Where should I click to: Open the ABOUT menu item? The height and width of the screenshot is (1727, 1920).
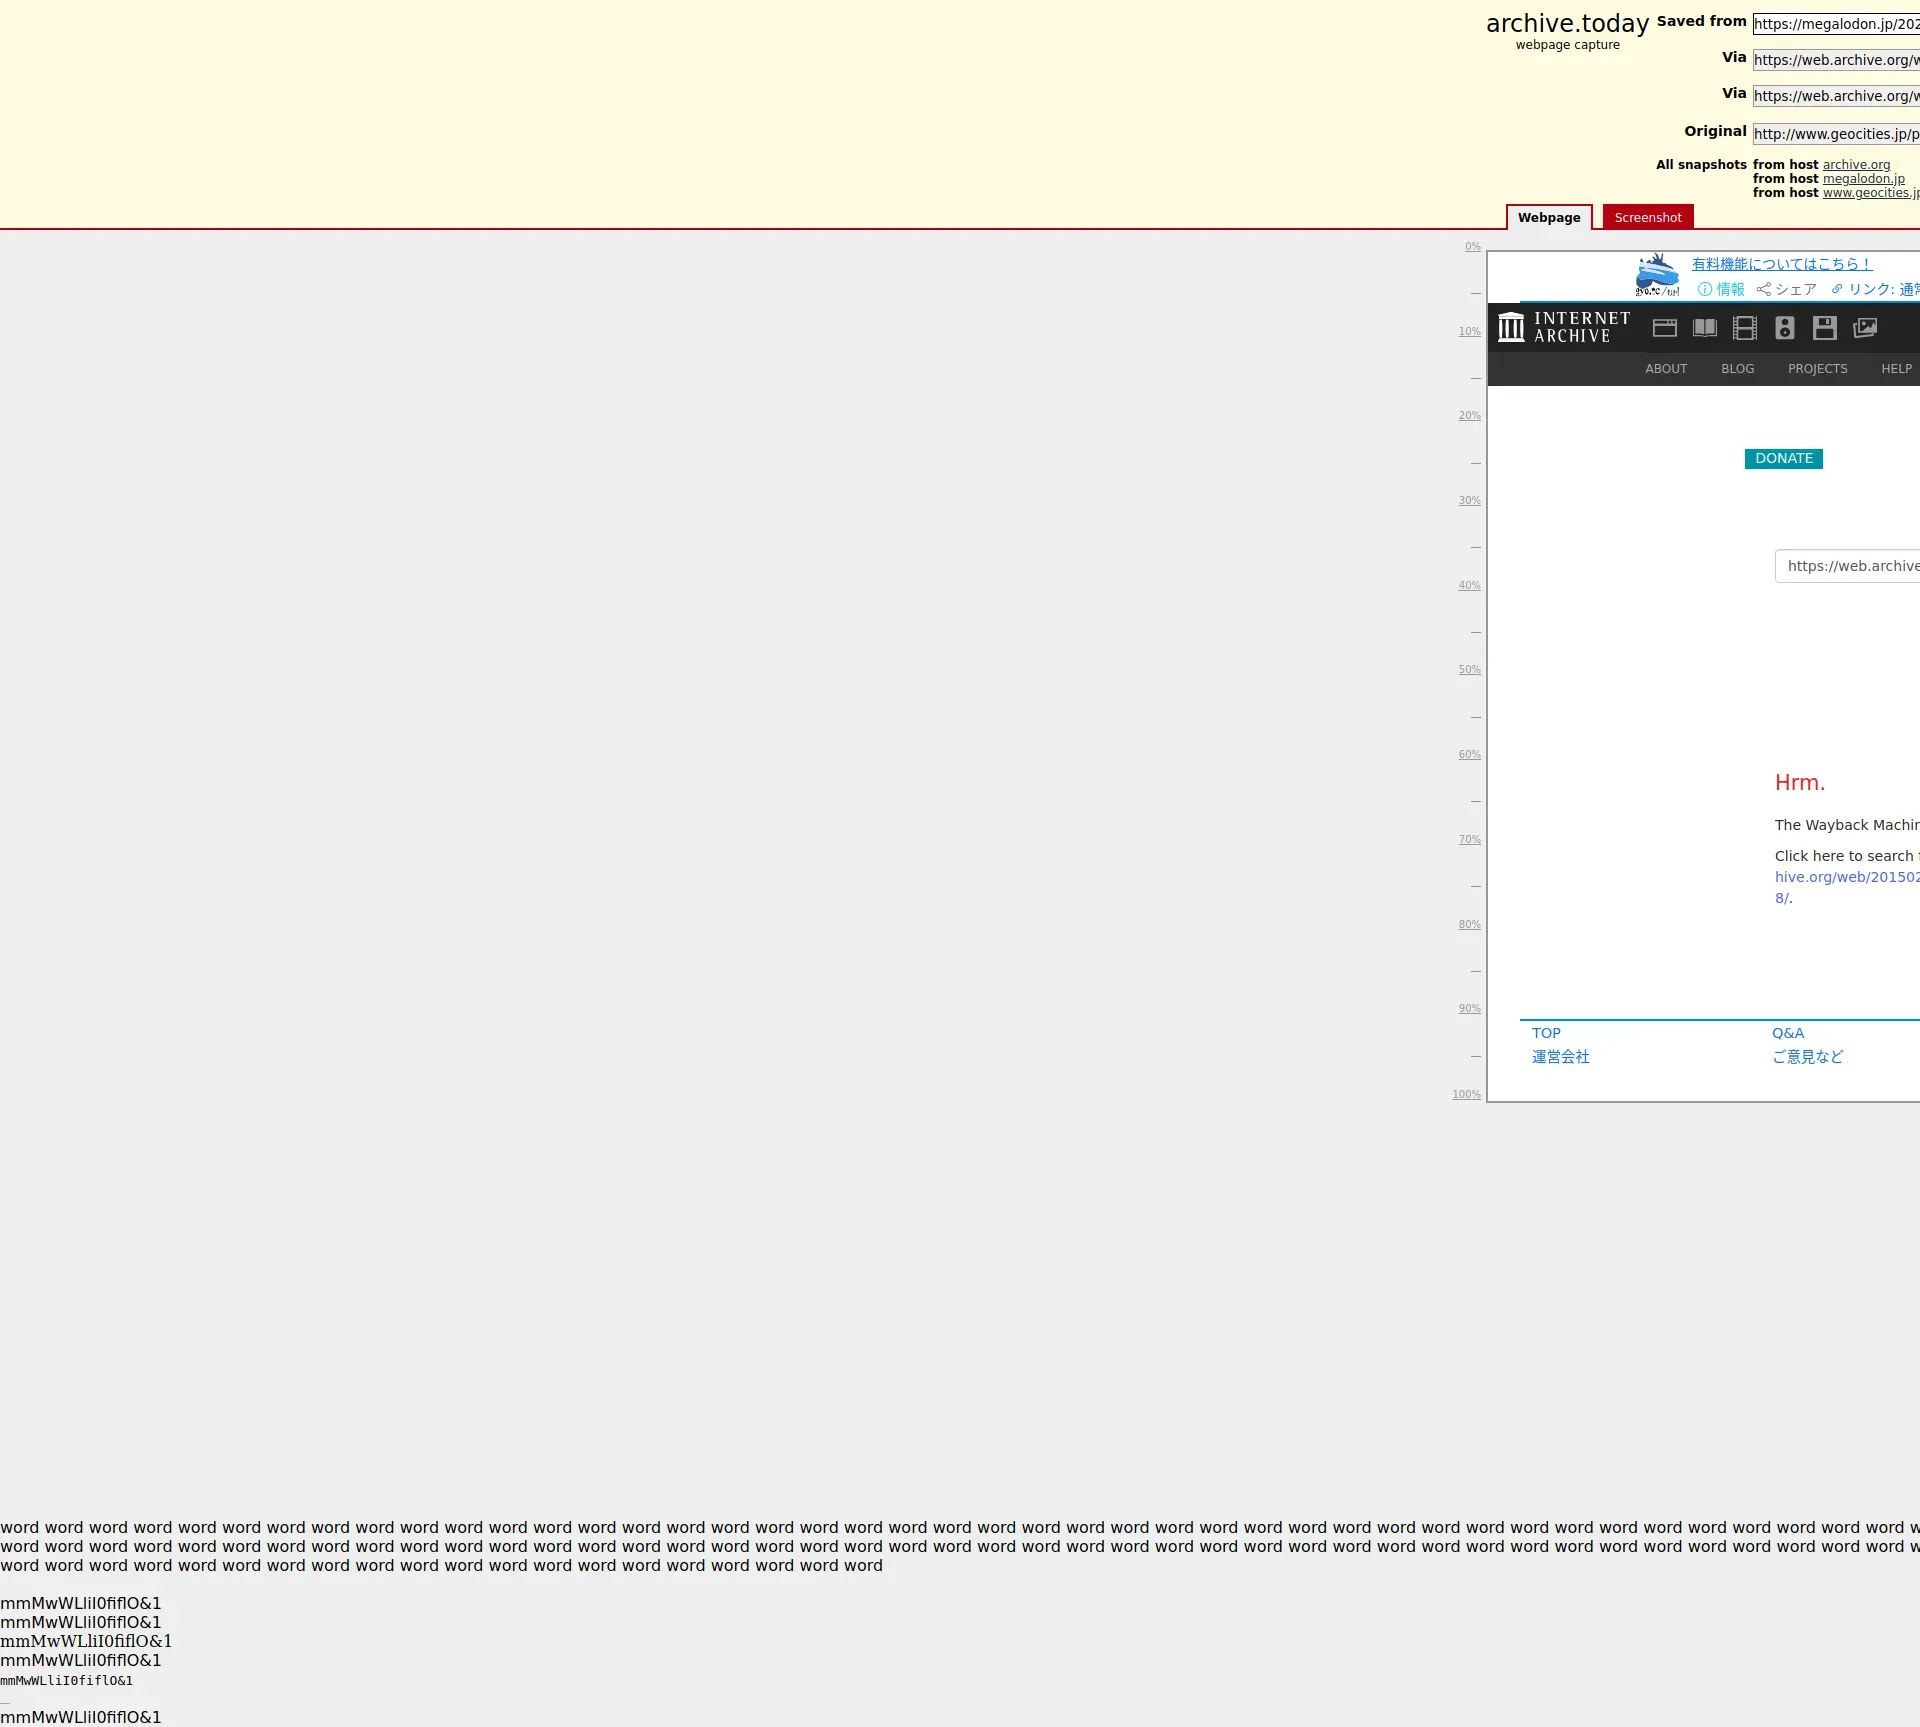pos(1665,369)
